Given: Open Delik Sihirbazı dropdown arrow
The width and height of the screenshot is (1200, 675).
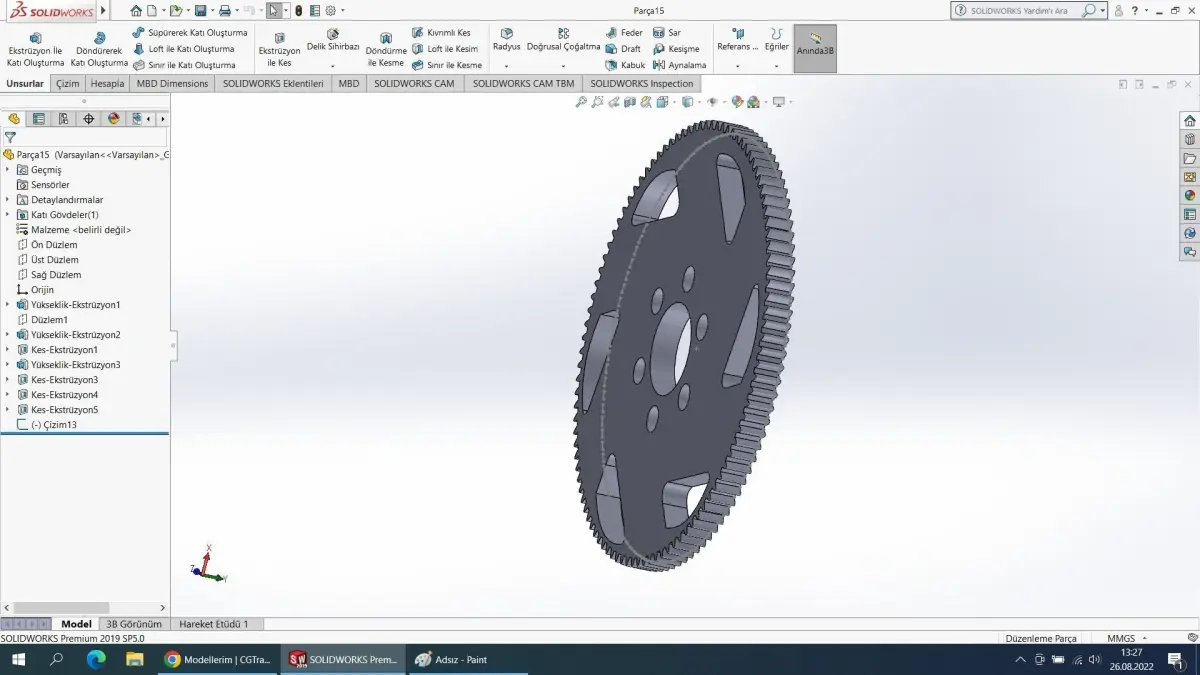Looking at the screenshot, I should click(x=333, y=66).
